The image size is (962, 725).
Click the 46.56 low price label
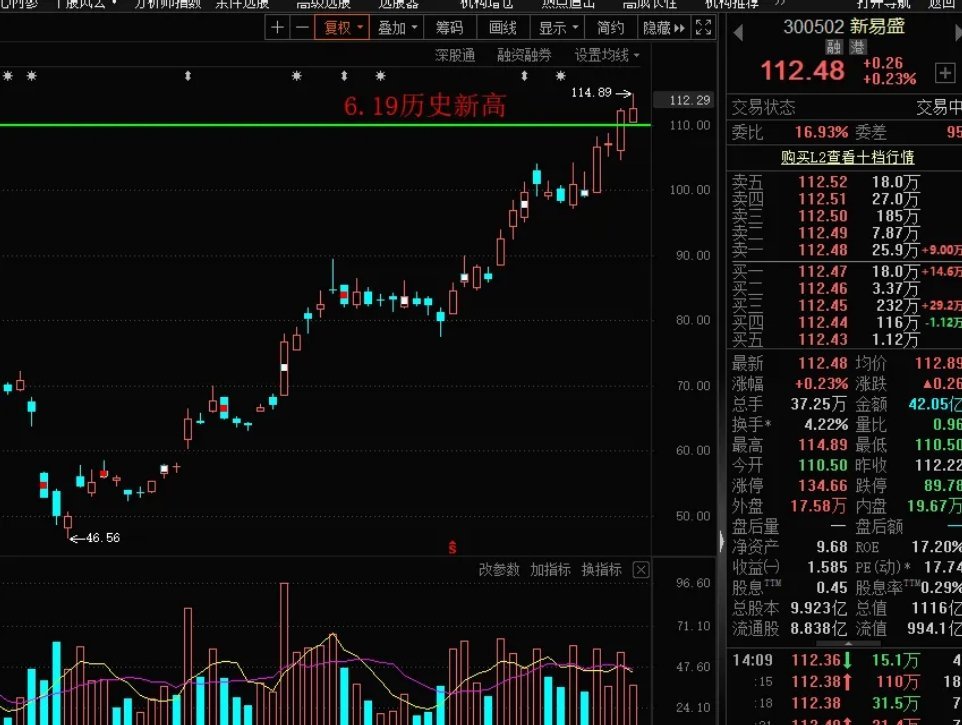click(x=102, y=538)
